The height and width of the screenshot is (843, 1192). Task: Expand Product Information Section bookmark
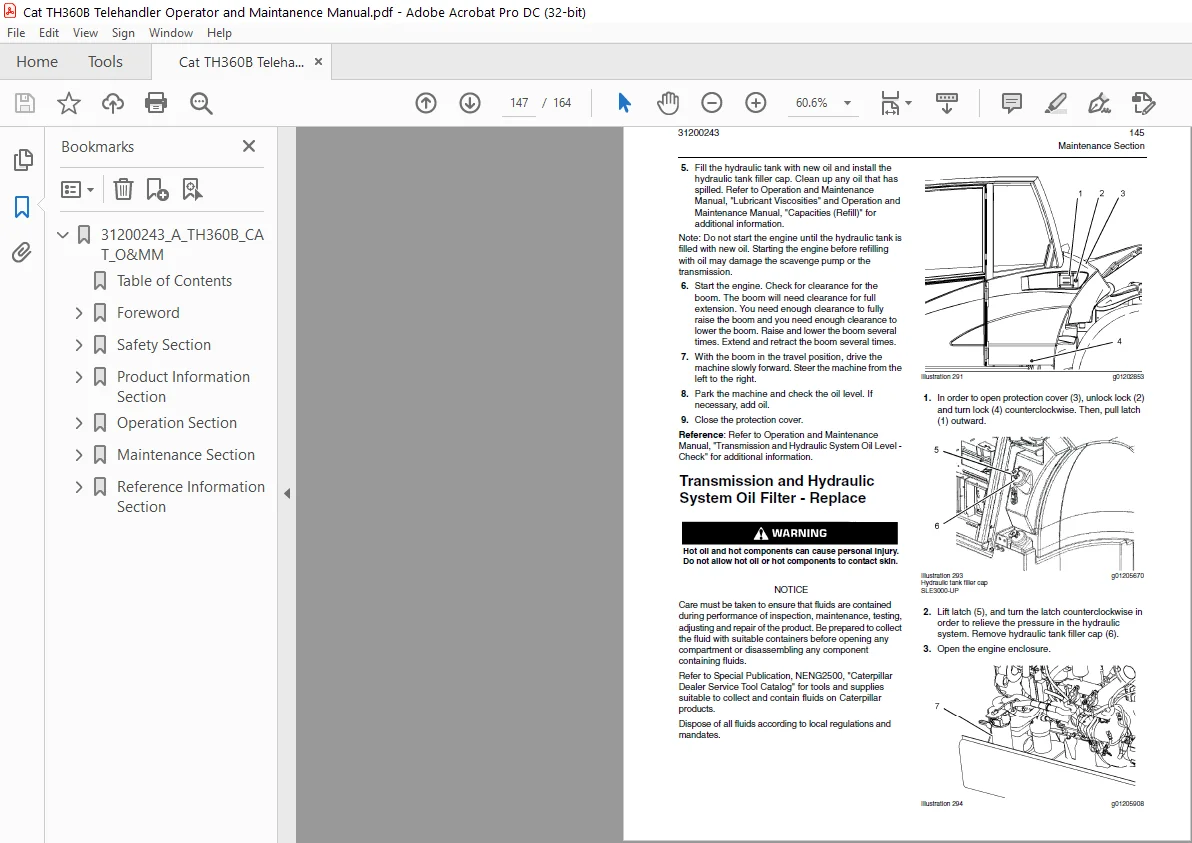(79, 376)
